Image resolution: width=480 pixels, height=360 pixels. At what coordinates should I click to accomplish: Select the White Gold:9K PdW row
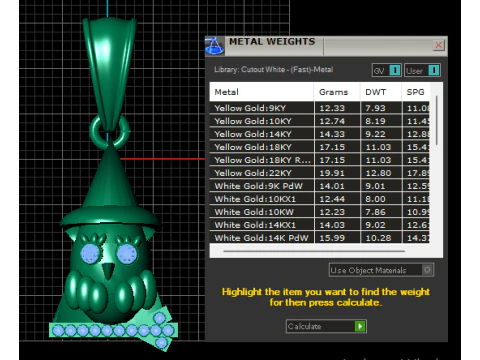pos(319,186)
